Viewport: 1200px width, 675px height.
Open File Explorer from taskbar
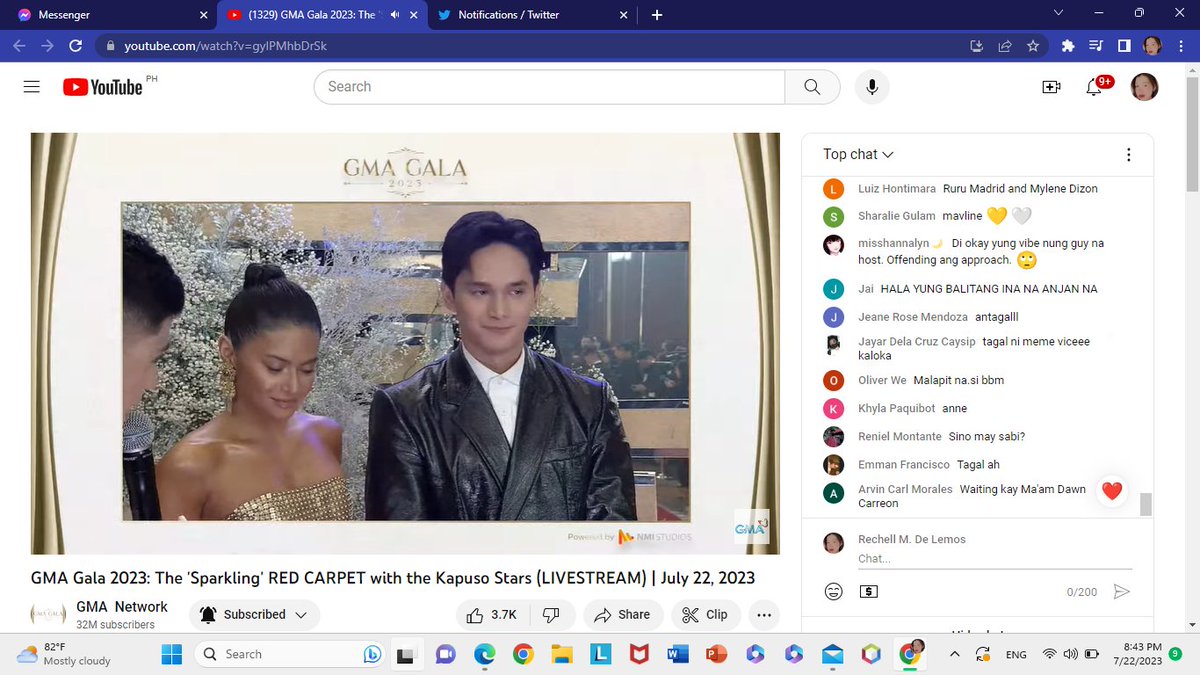(561, 654)
